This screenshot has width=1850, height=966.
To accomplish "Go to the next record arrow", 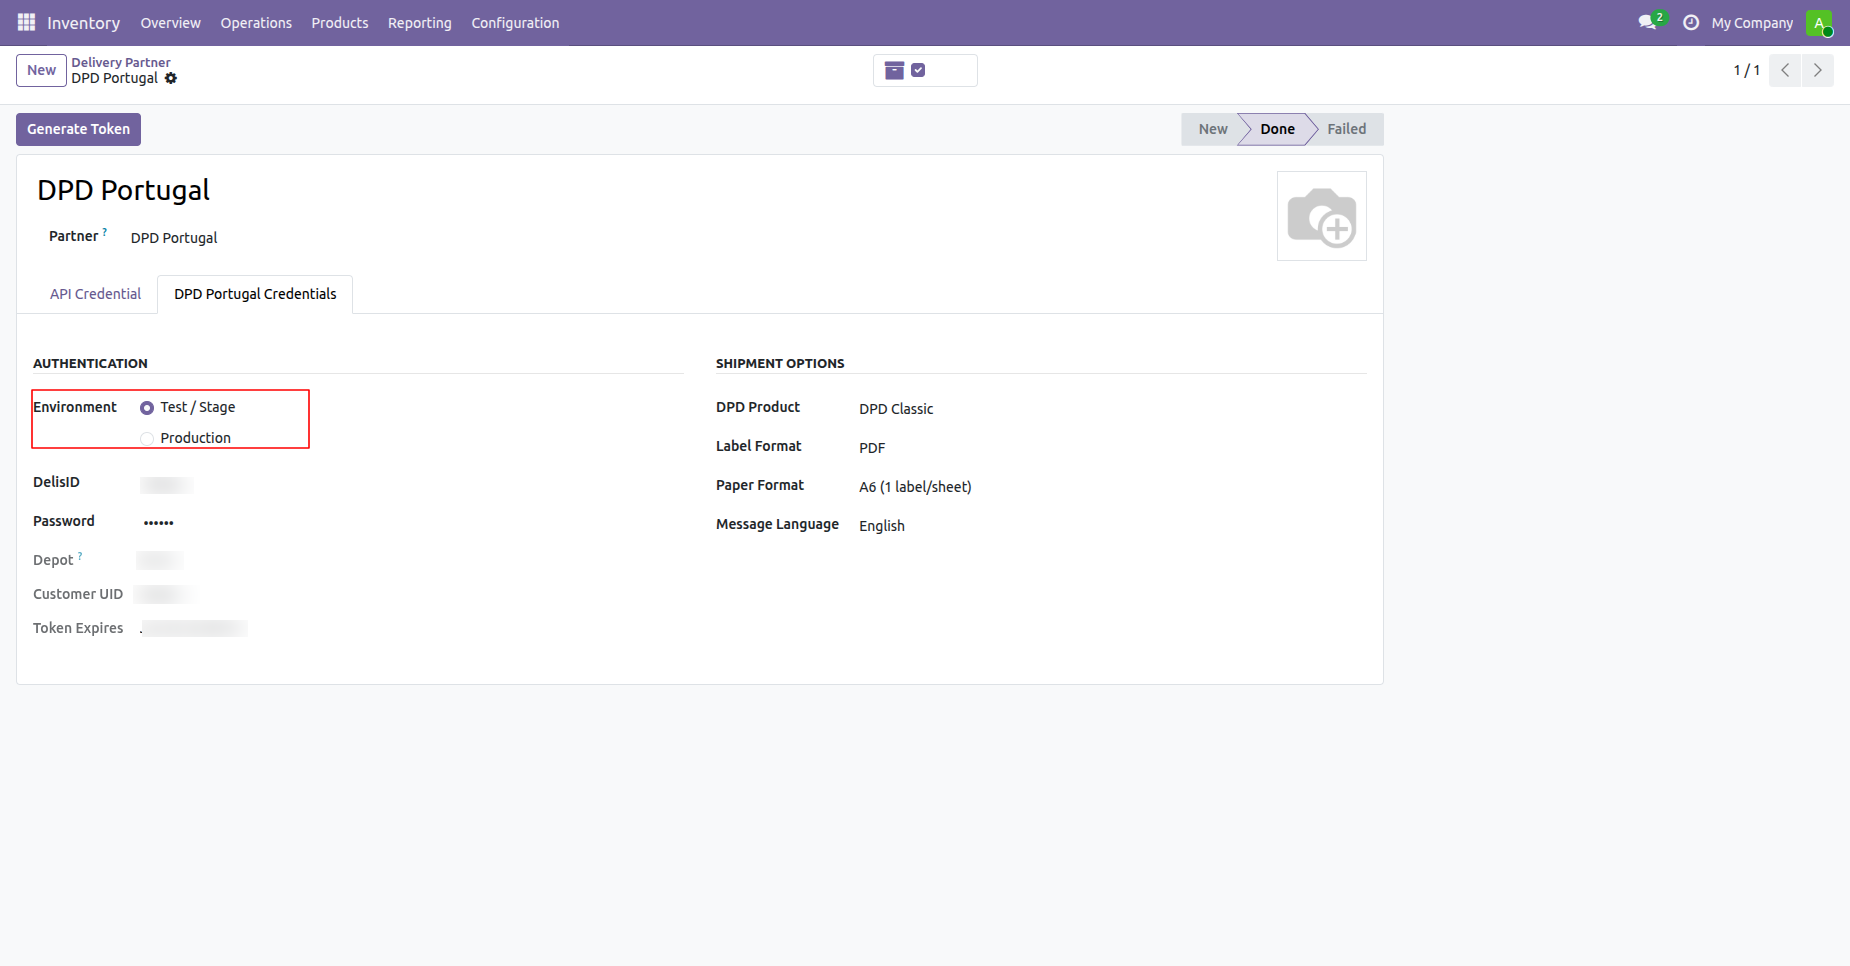I will click(x=1818, y=70).
